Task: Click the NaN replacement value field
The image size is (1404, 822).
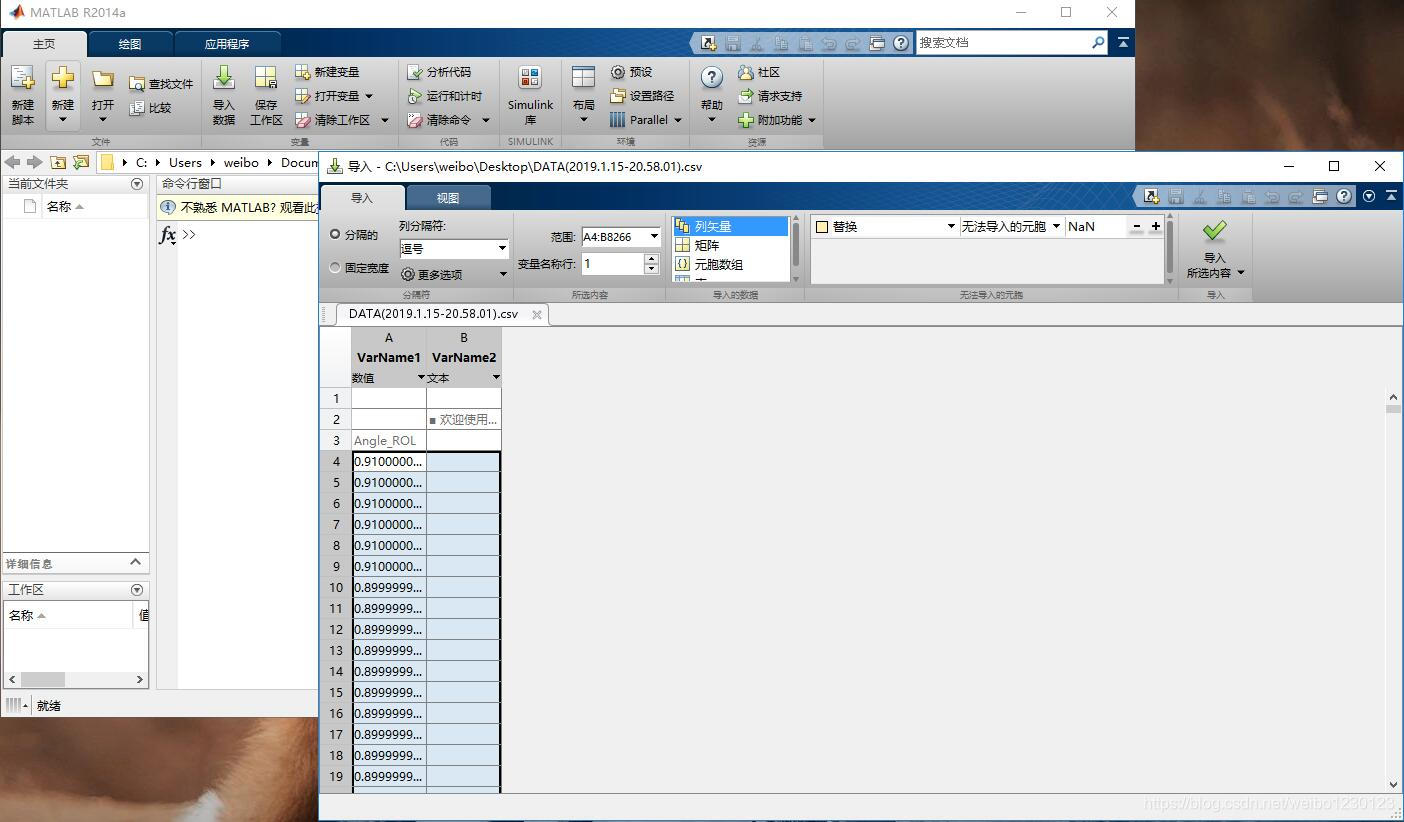Action: 1097,227
